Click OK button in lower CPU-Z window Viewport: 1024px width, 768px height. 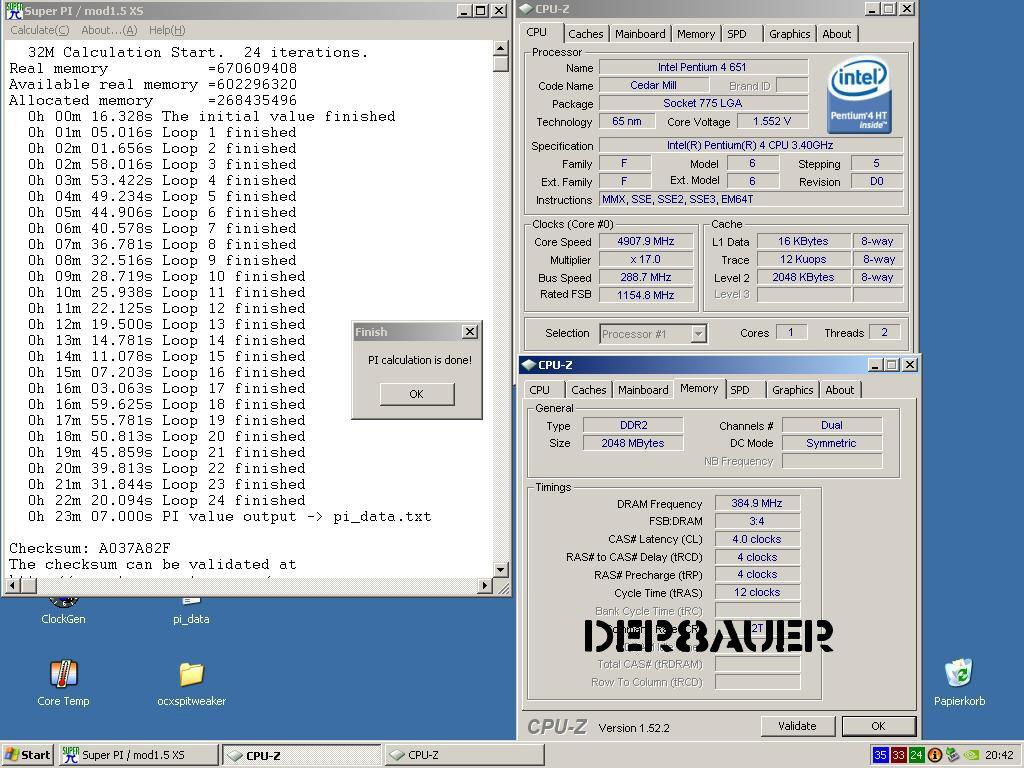pyautogui.click(x=878, y=726)
